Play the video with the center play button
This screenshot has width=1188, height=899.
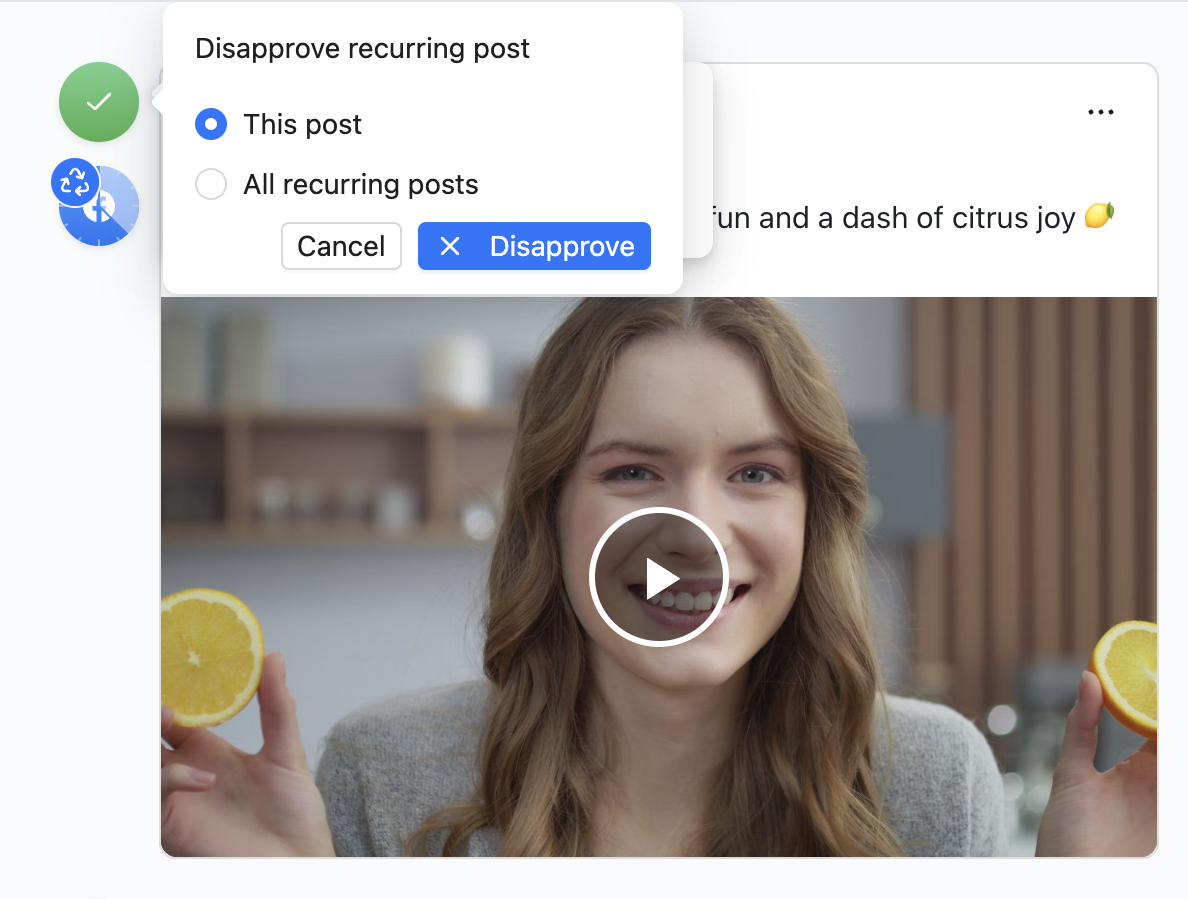(x=658, y=577)
